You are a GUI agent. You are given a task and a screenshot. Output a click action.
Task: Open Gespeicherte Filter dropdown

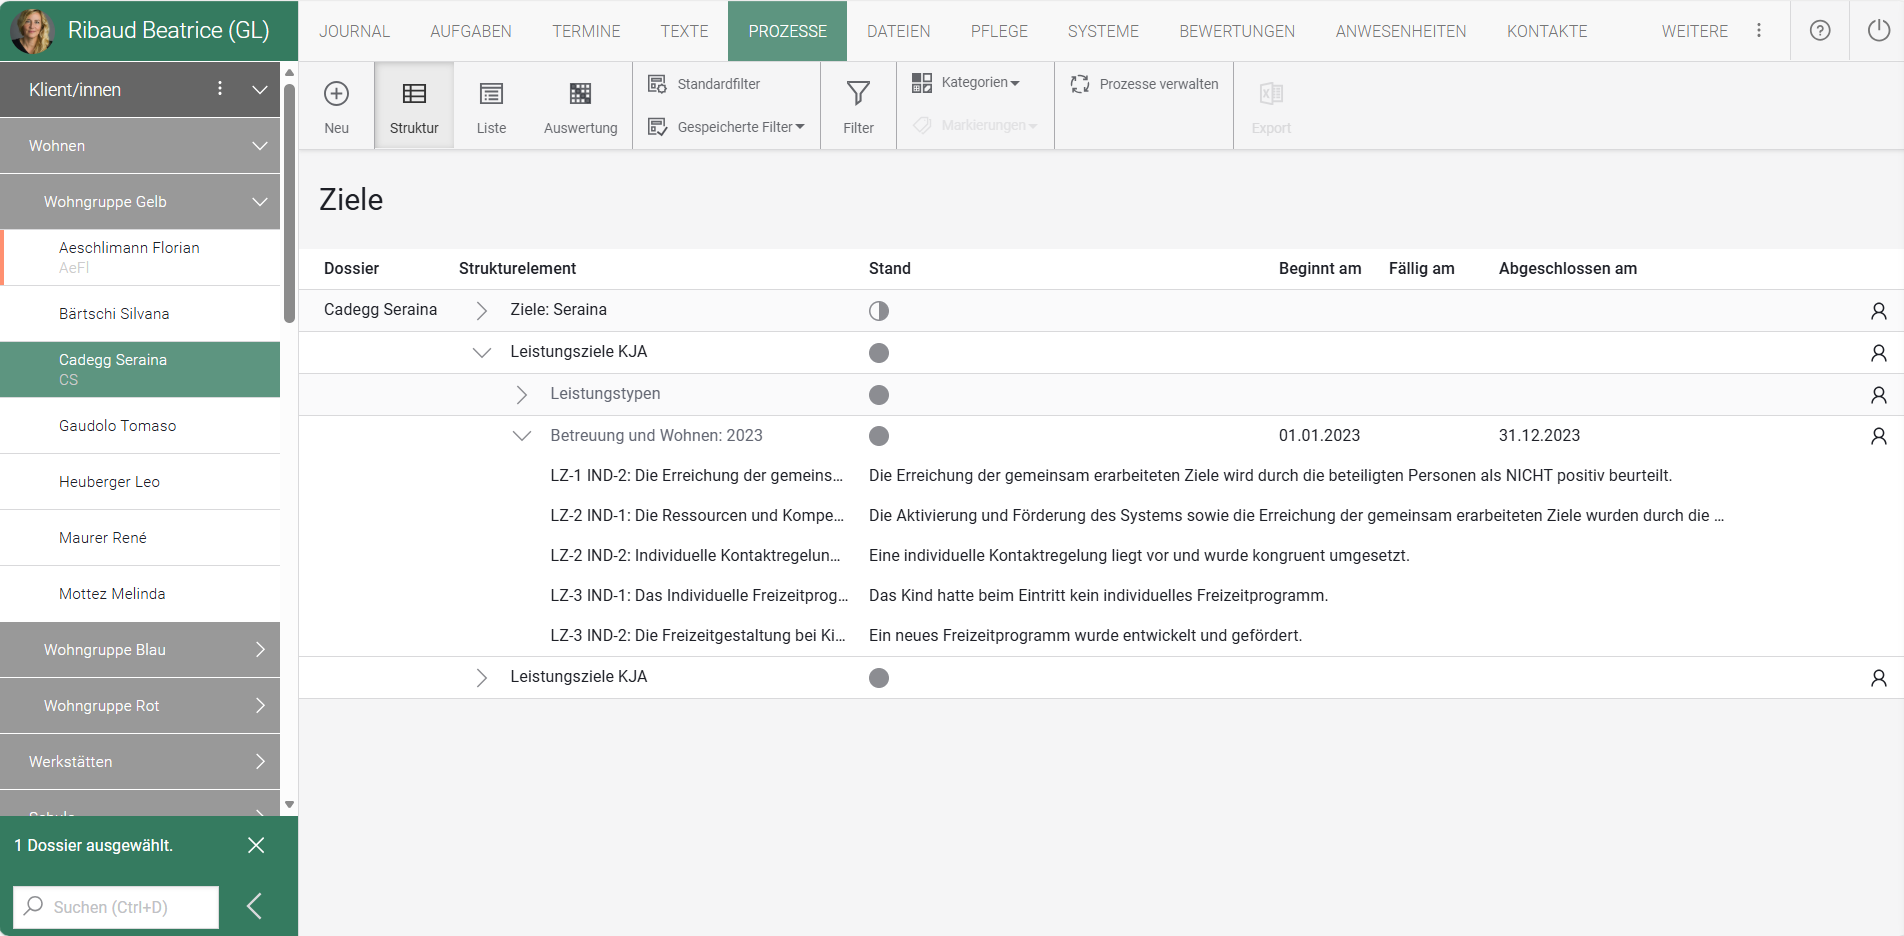727,127
